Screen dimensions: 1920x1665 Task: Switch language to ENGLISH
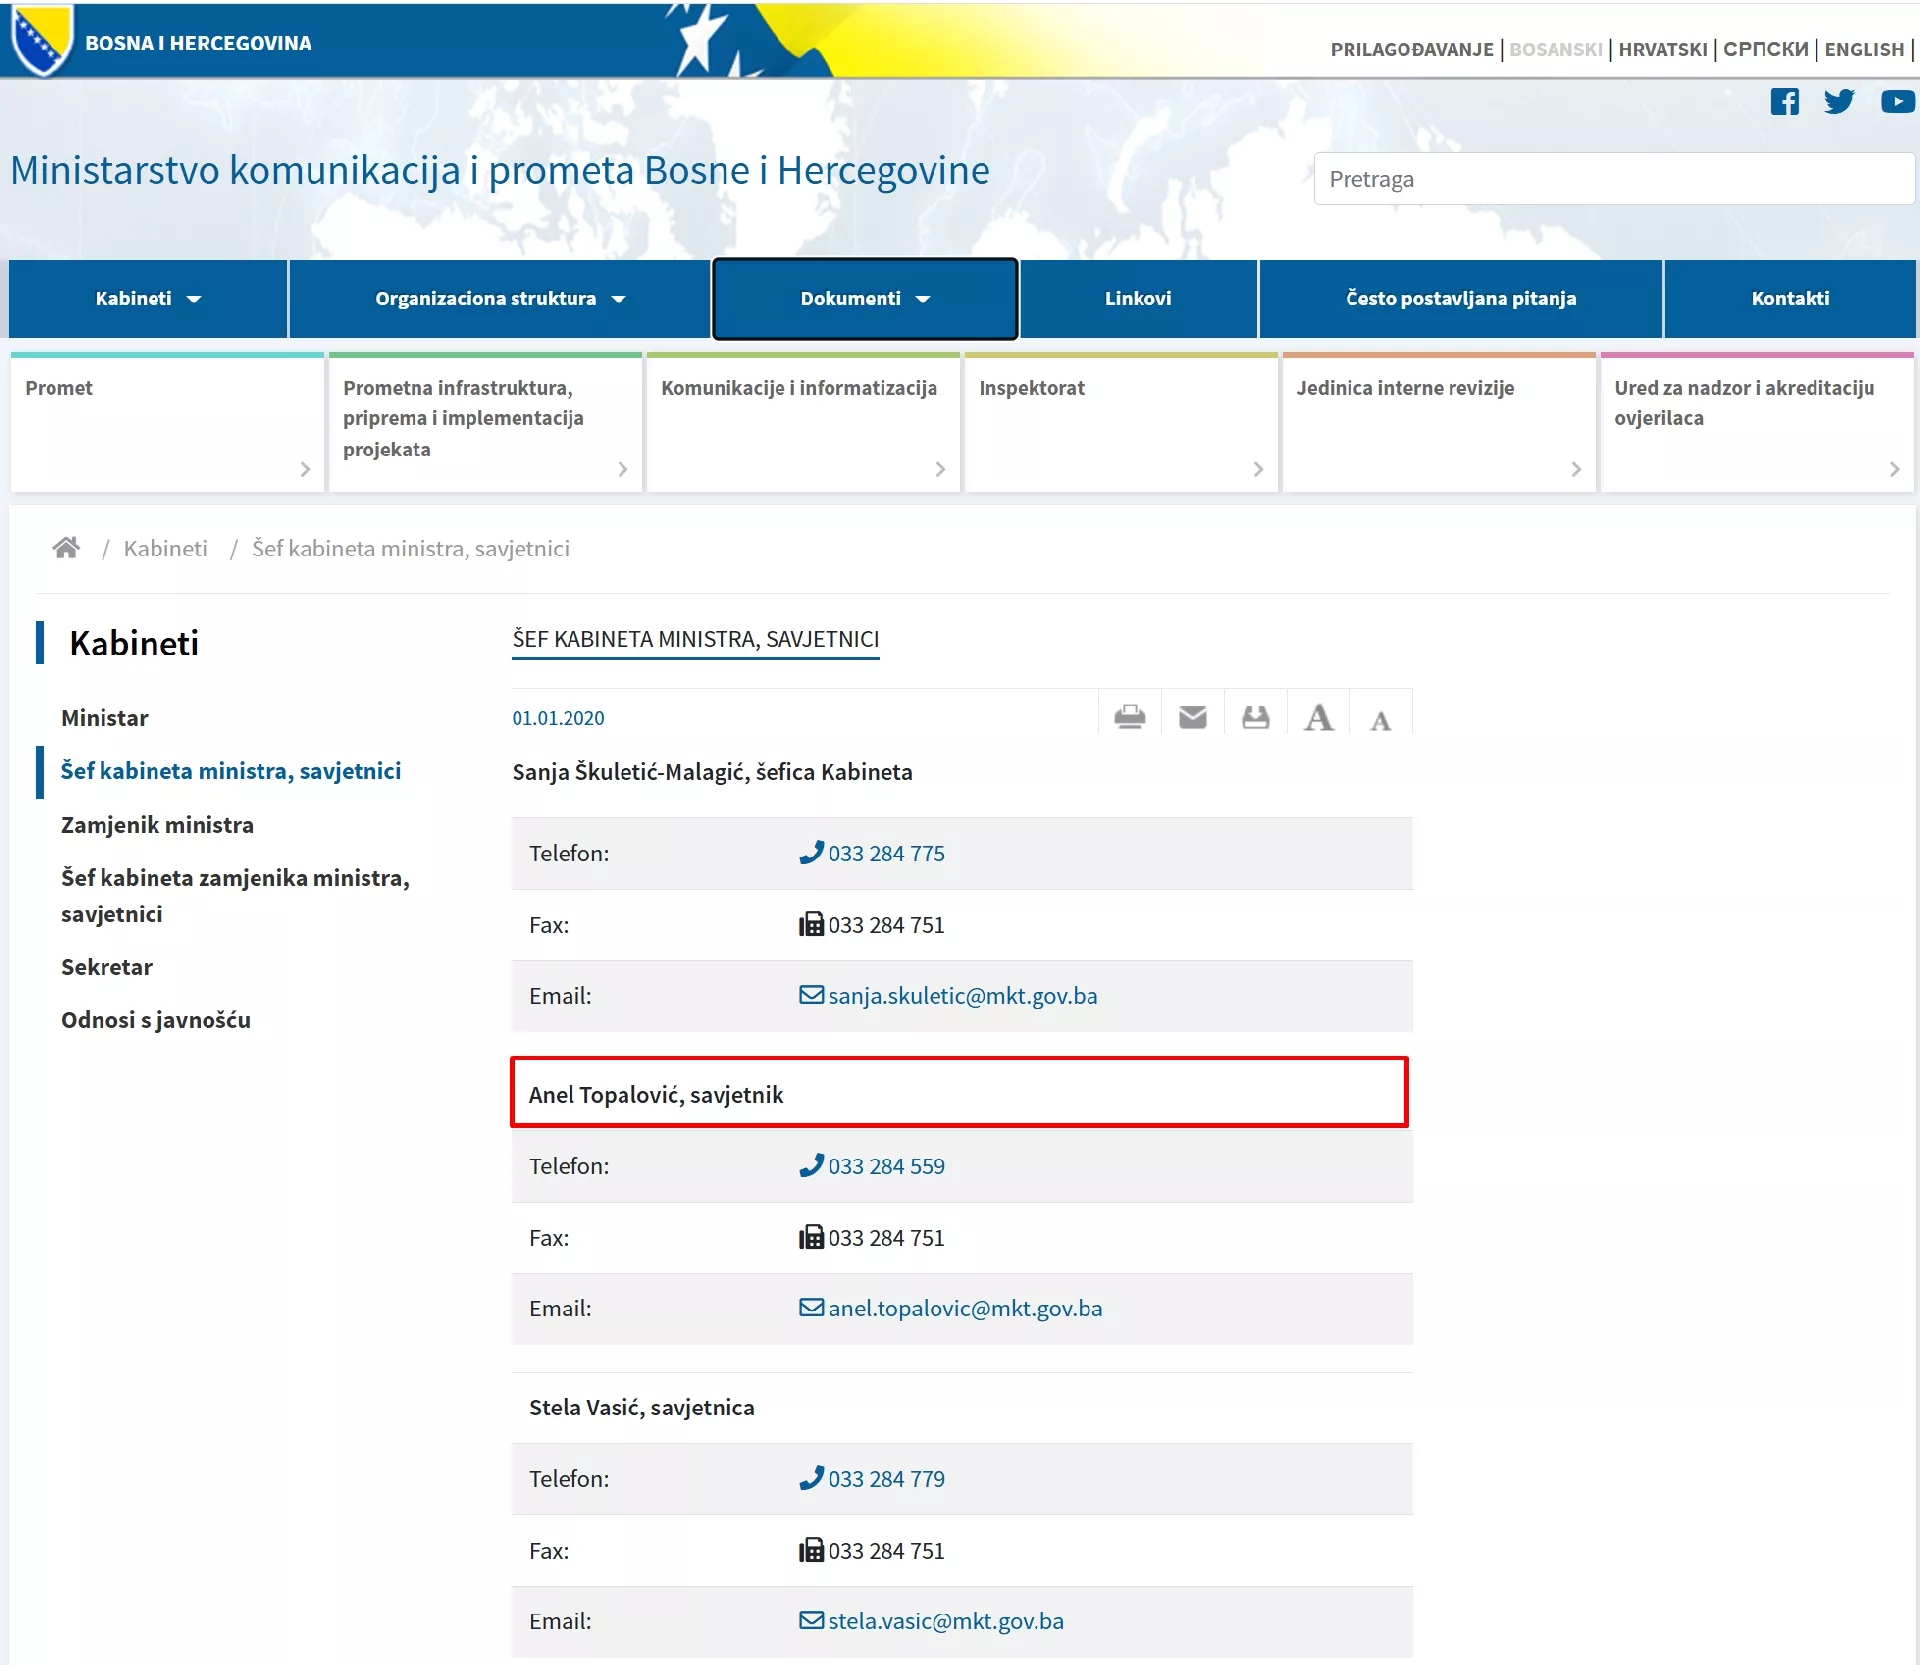pyautogui.click(x=1863, y=49)
